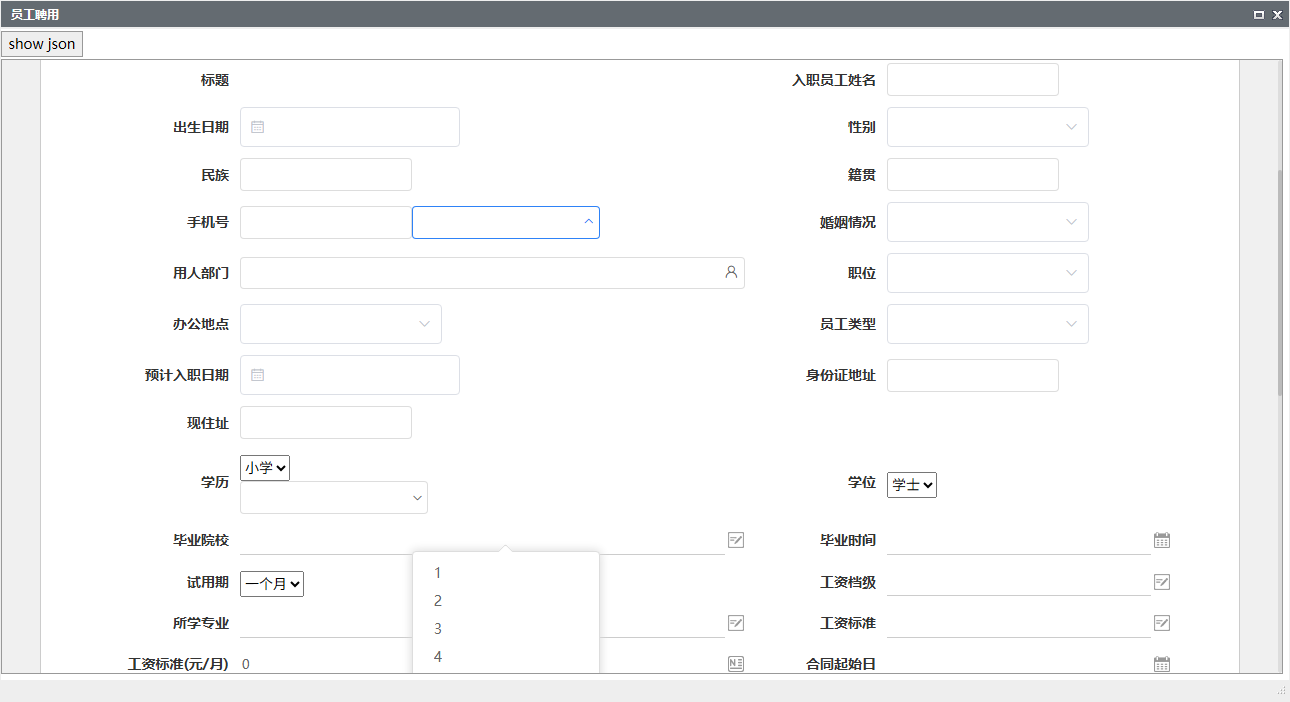Choose option 3 from the dropdown list
Screen dimensions: 1290x702
click(x=438, y=629)
